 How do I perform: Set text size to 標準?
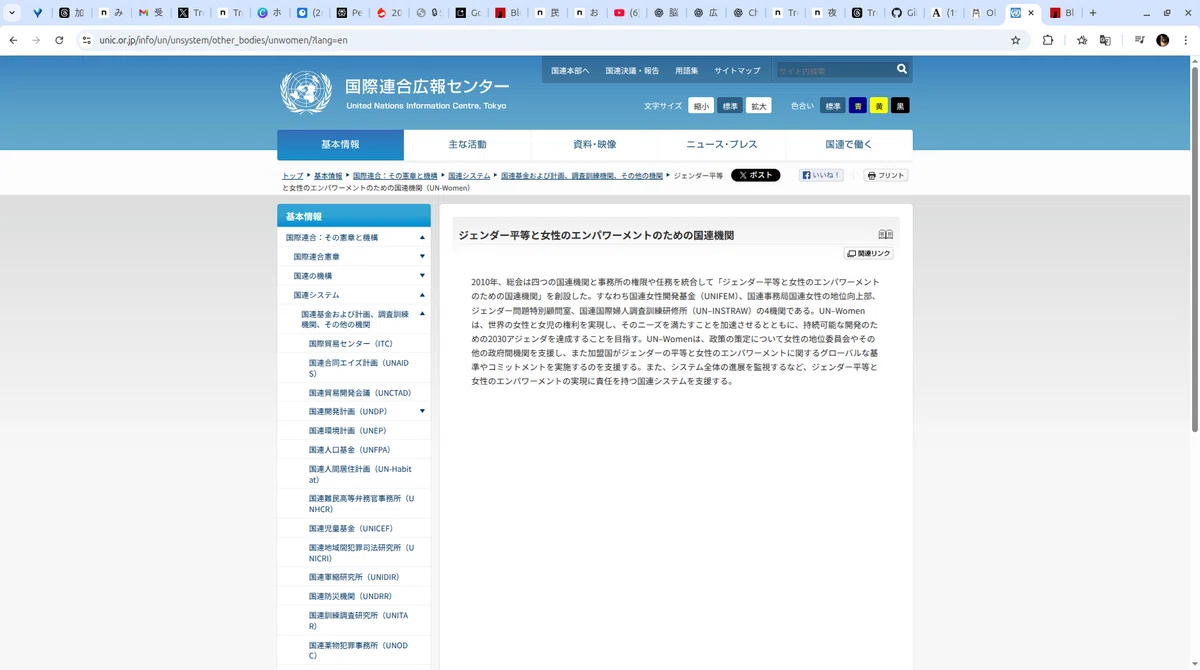(x=730, y=106)
